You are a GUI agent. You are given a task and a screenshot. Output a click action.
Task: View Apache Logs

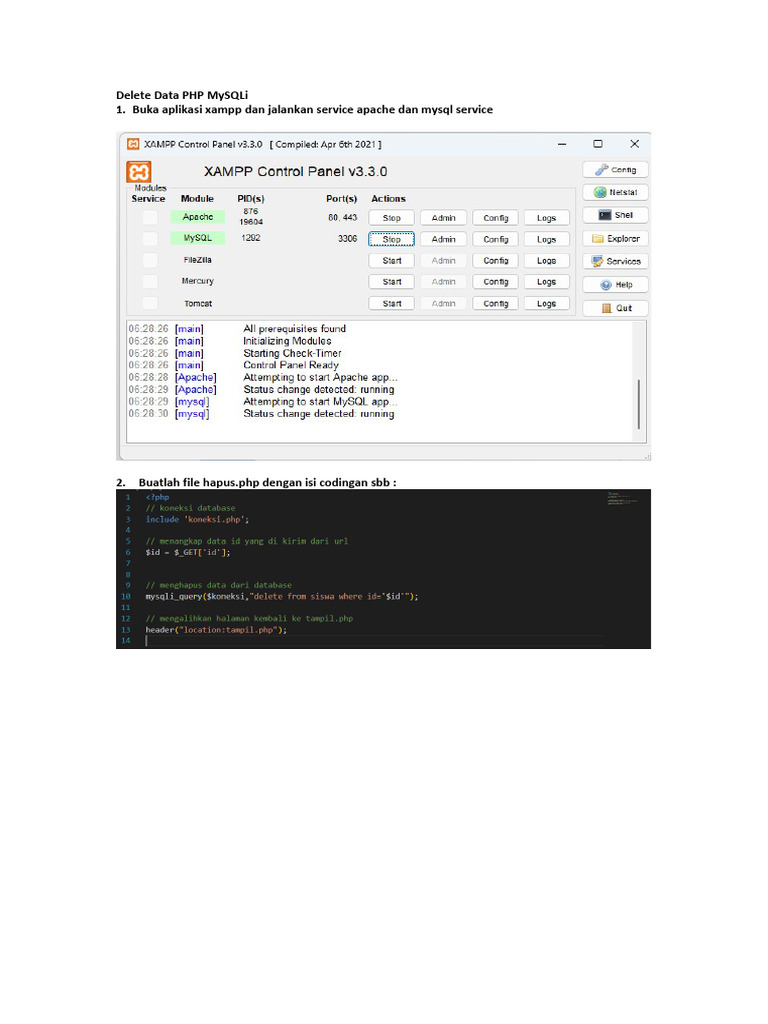point(547,218)
